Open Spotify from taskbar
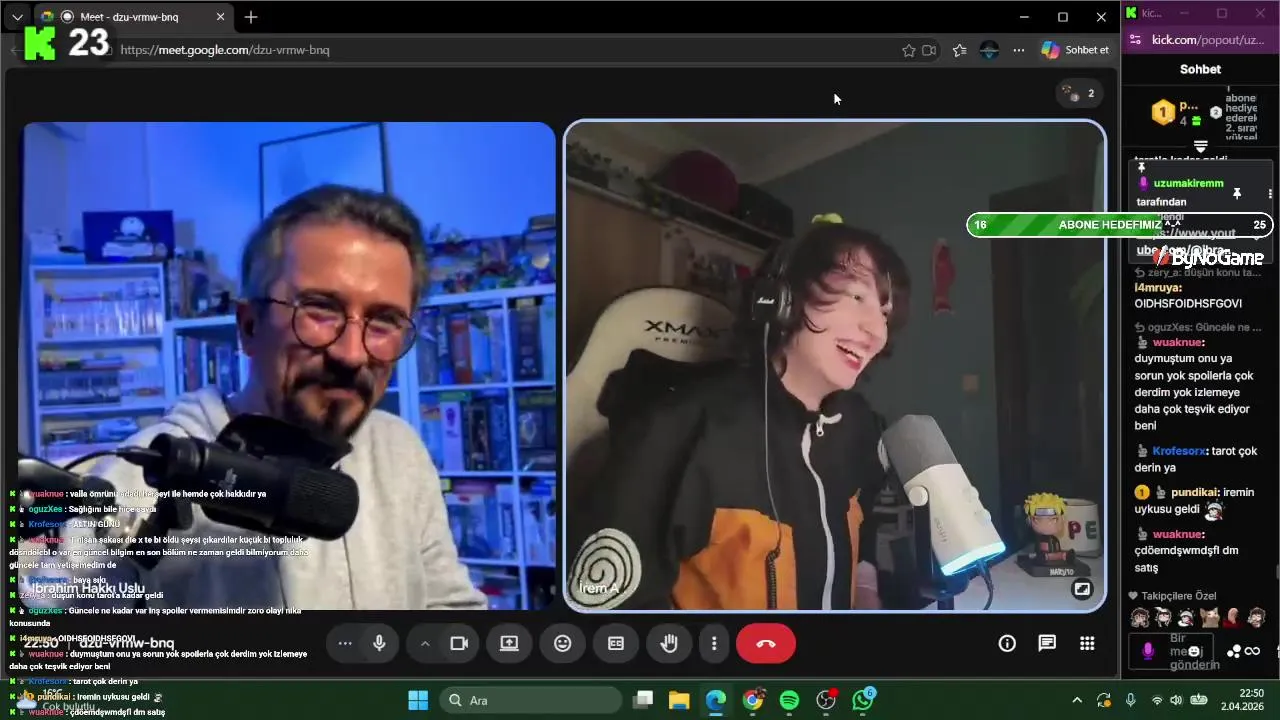Viewport: 1280px width, 720px height. click(789, 700)
